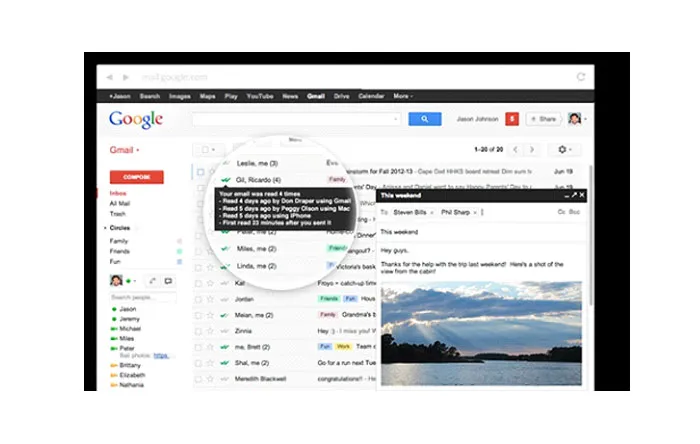Screen dimensions: 700x444
Task: Go to the next page of emails
Action: [x=532, y=149]
